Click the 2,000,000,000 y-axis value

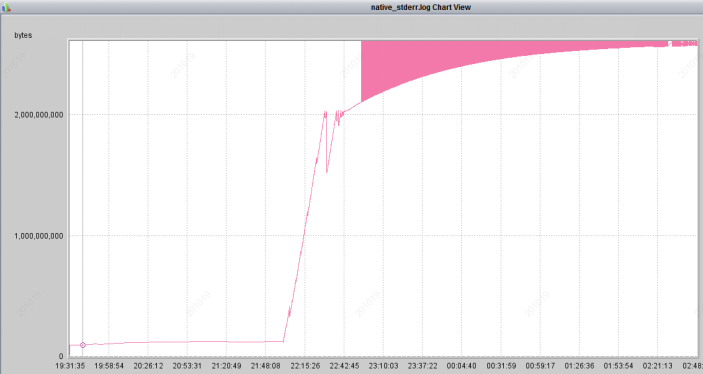pos(39,115)
